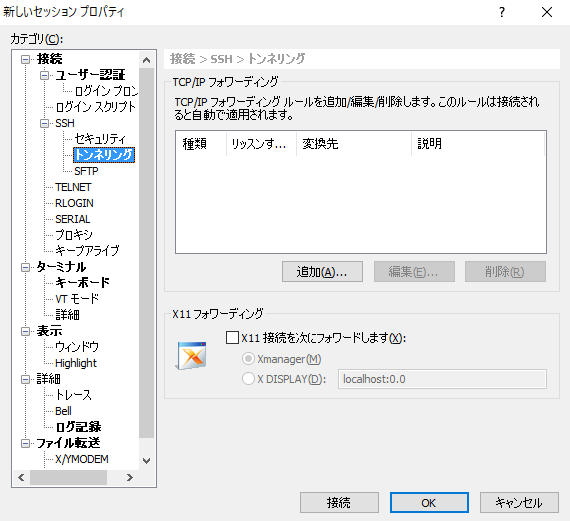Collapse the 接続 tree node
The height and width of the screenshot is (521, 570).
pyautogui.click(x=25, y=59)
